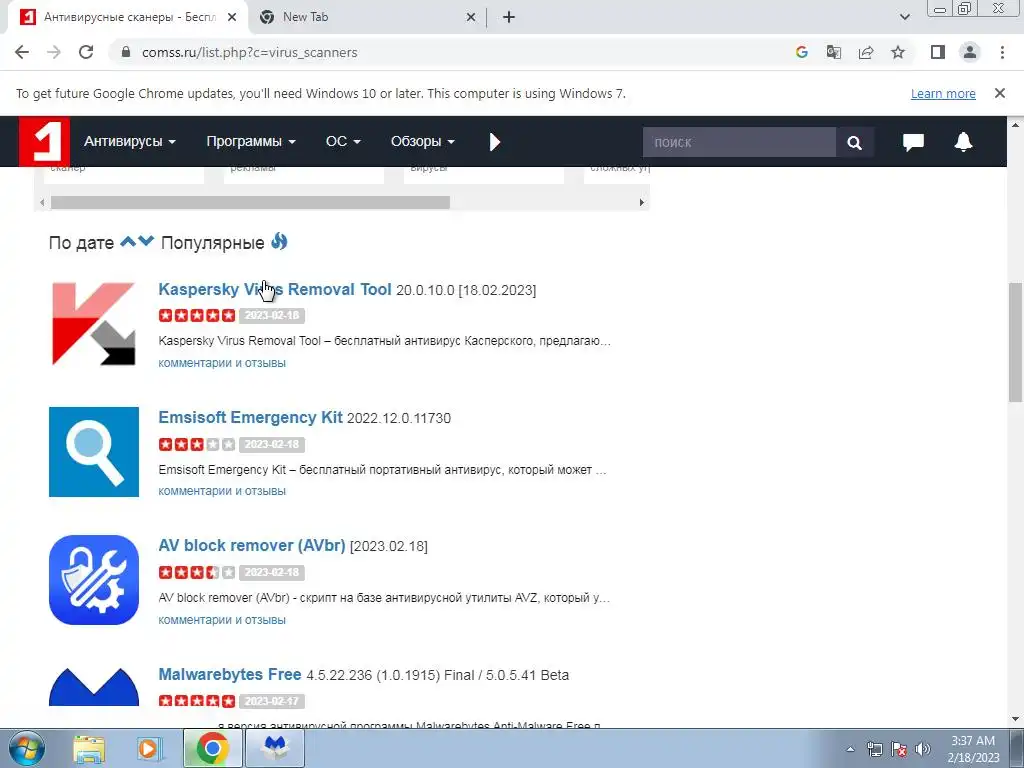
Task: Click the Action Center flag tray icon
Action: tap(899, 749)
